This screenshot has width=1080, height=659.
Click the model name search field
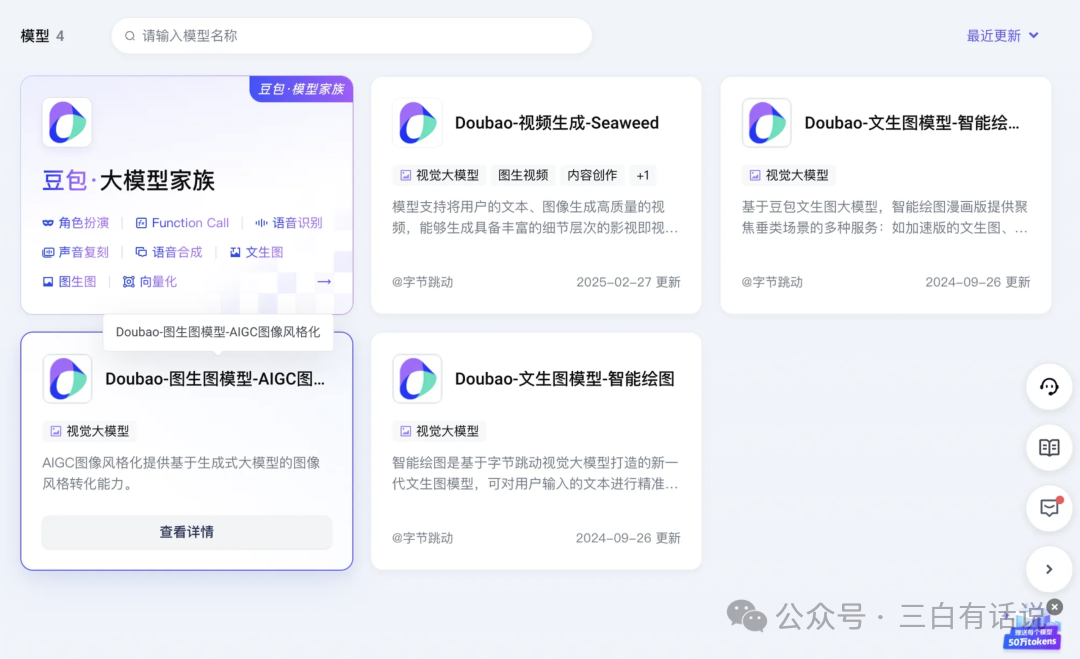(x=351, y=36)
